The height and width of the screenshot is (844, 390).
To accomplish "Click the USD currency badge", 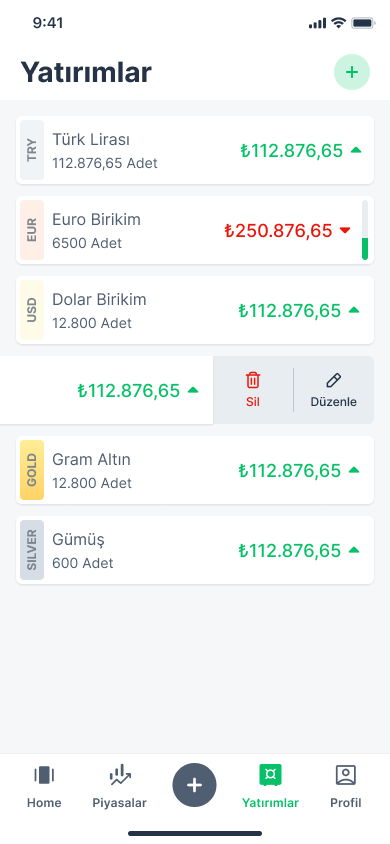I will 32,310.
